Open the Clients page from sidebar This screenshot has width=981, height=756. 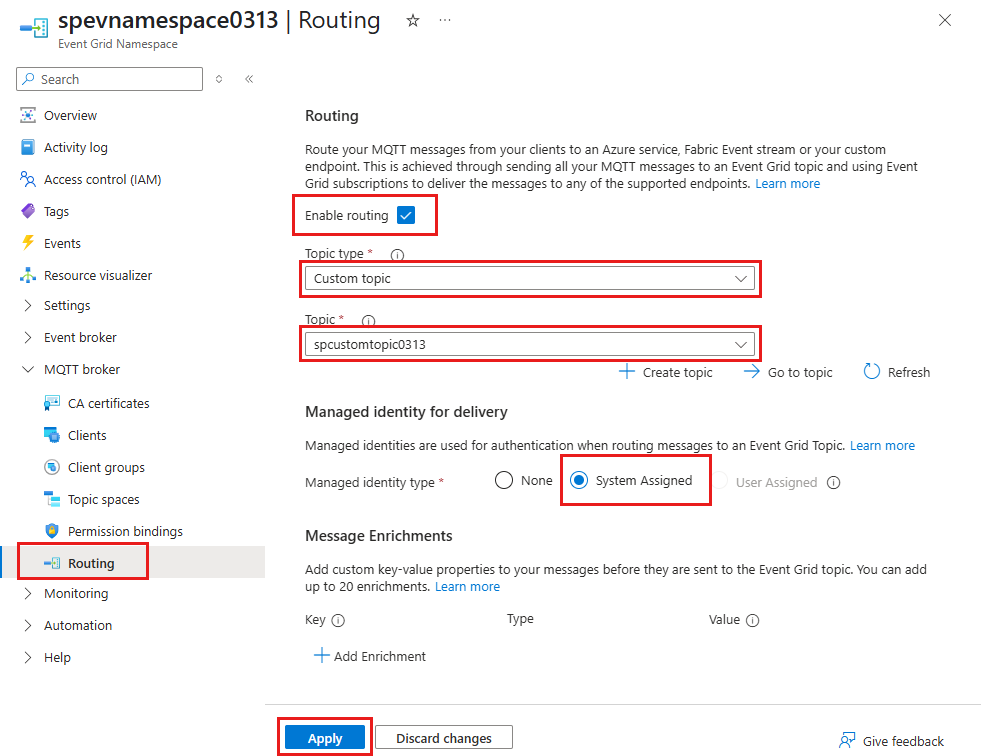52,435
